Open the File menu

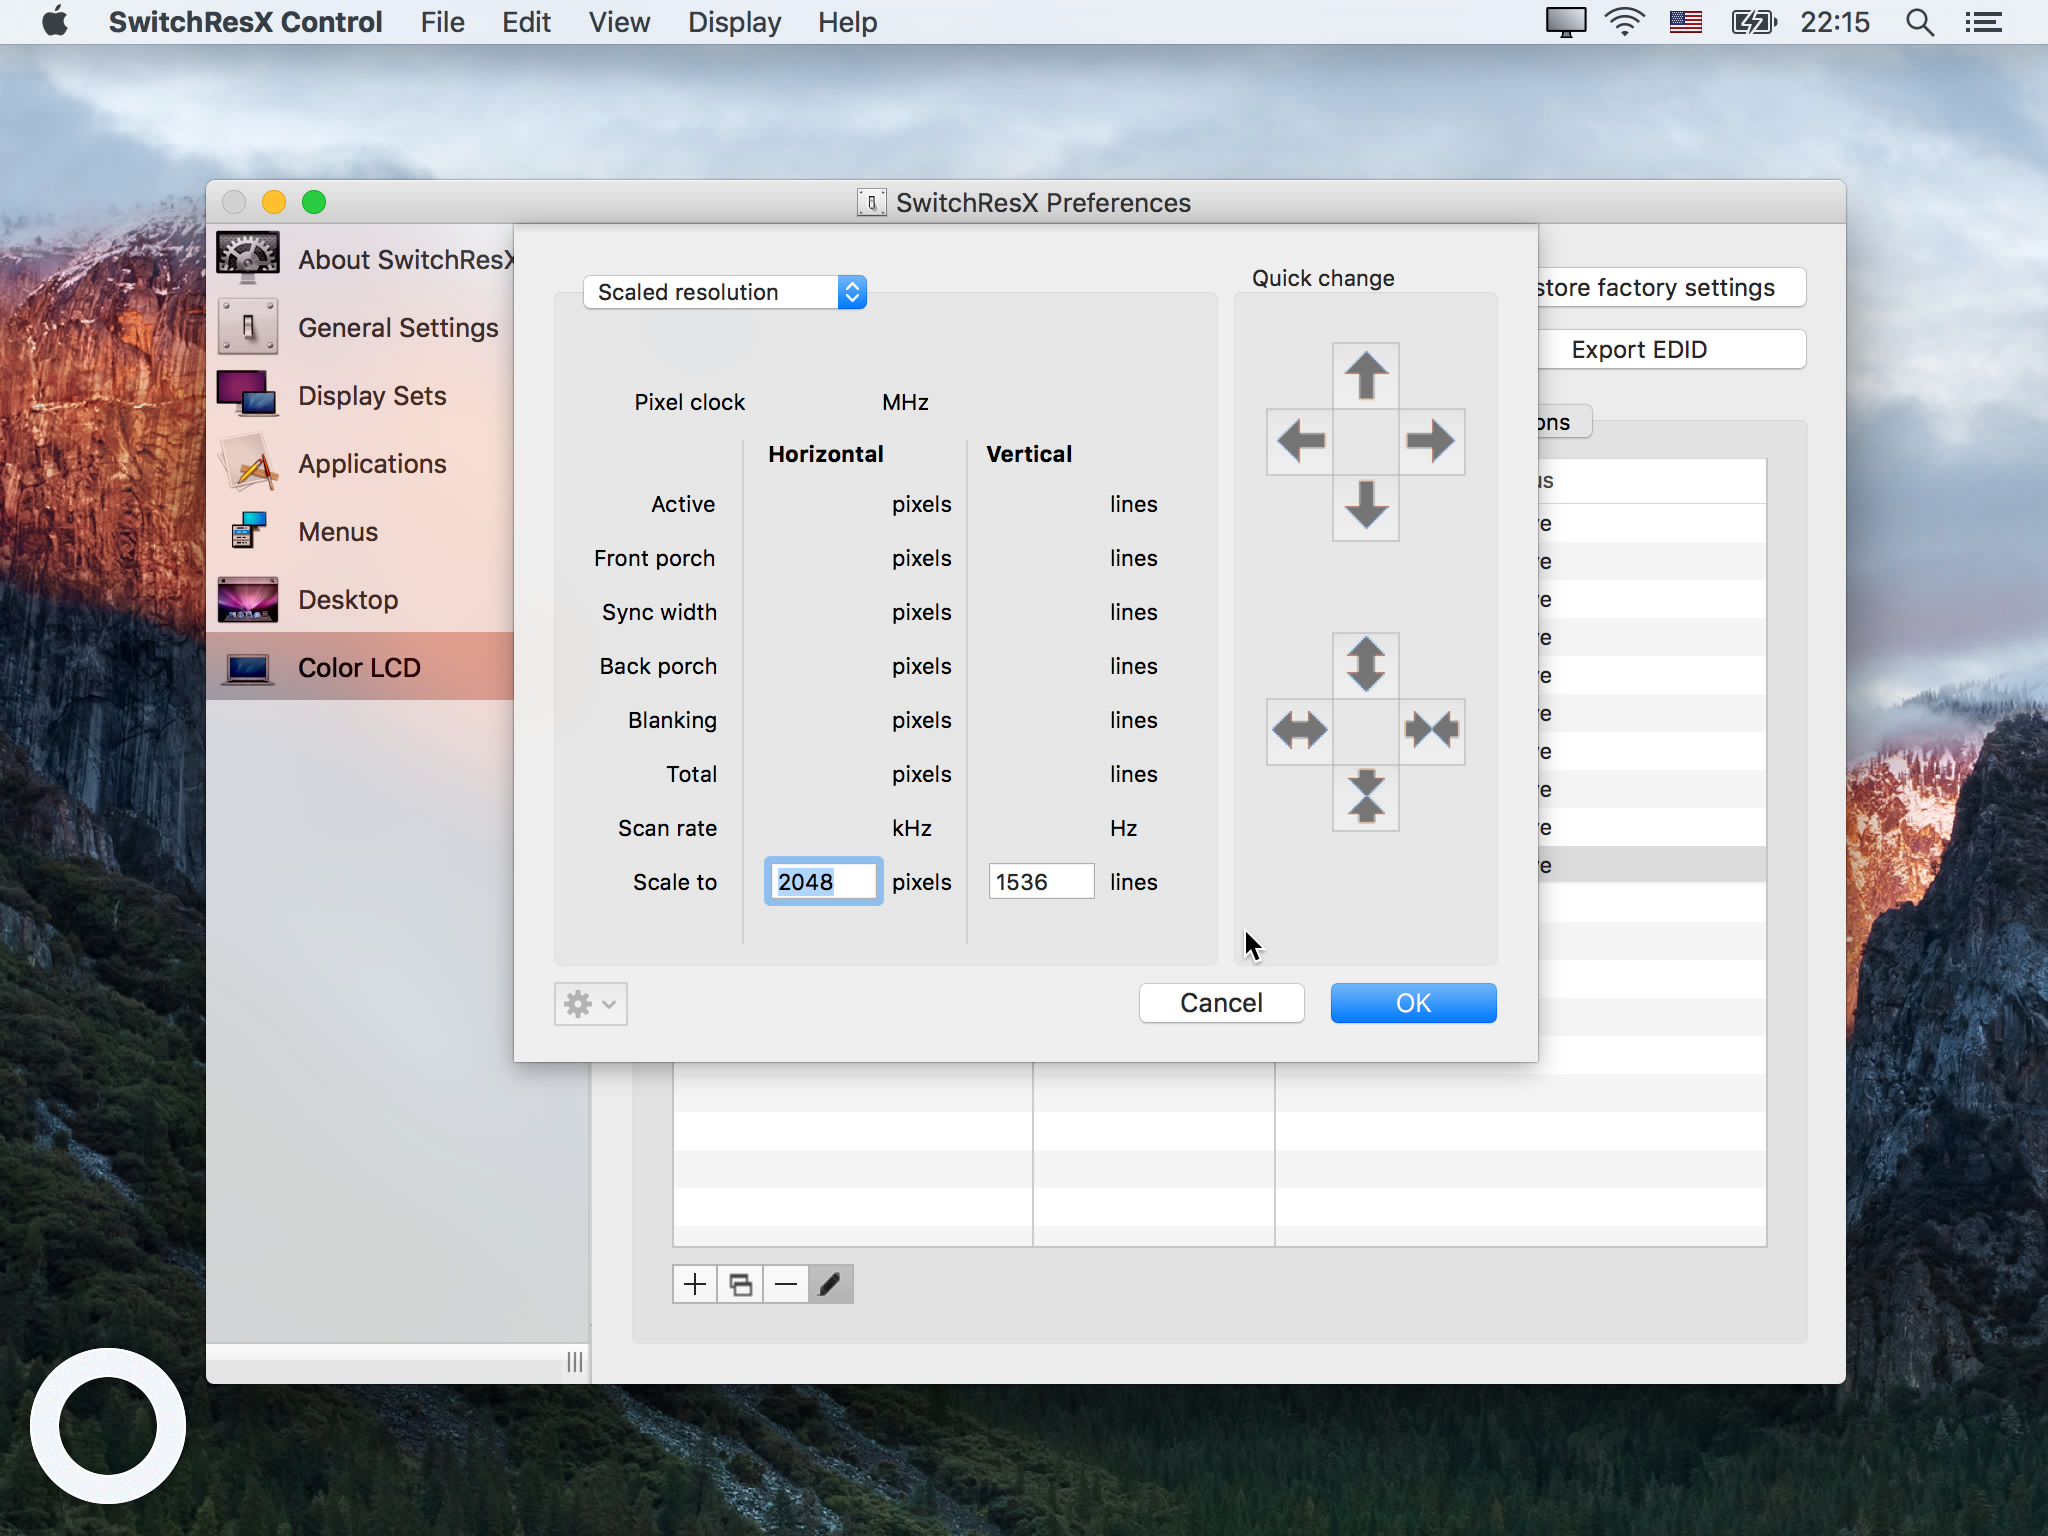442,22
